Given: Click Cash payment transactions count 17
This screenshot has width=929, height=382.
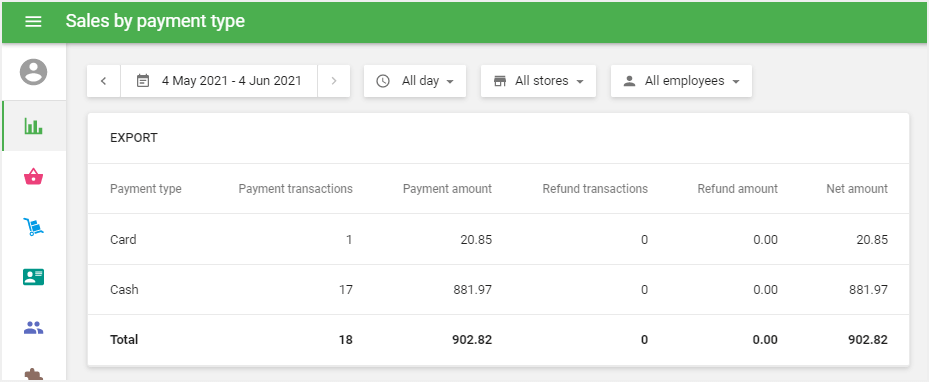Looking at the screenshot, I should click(347, 290).
